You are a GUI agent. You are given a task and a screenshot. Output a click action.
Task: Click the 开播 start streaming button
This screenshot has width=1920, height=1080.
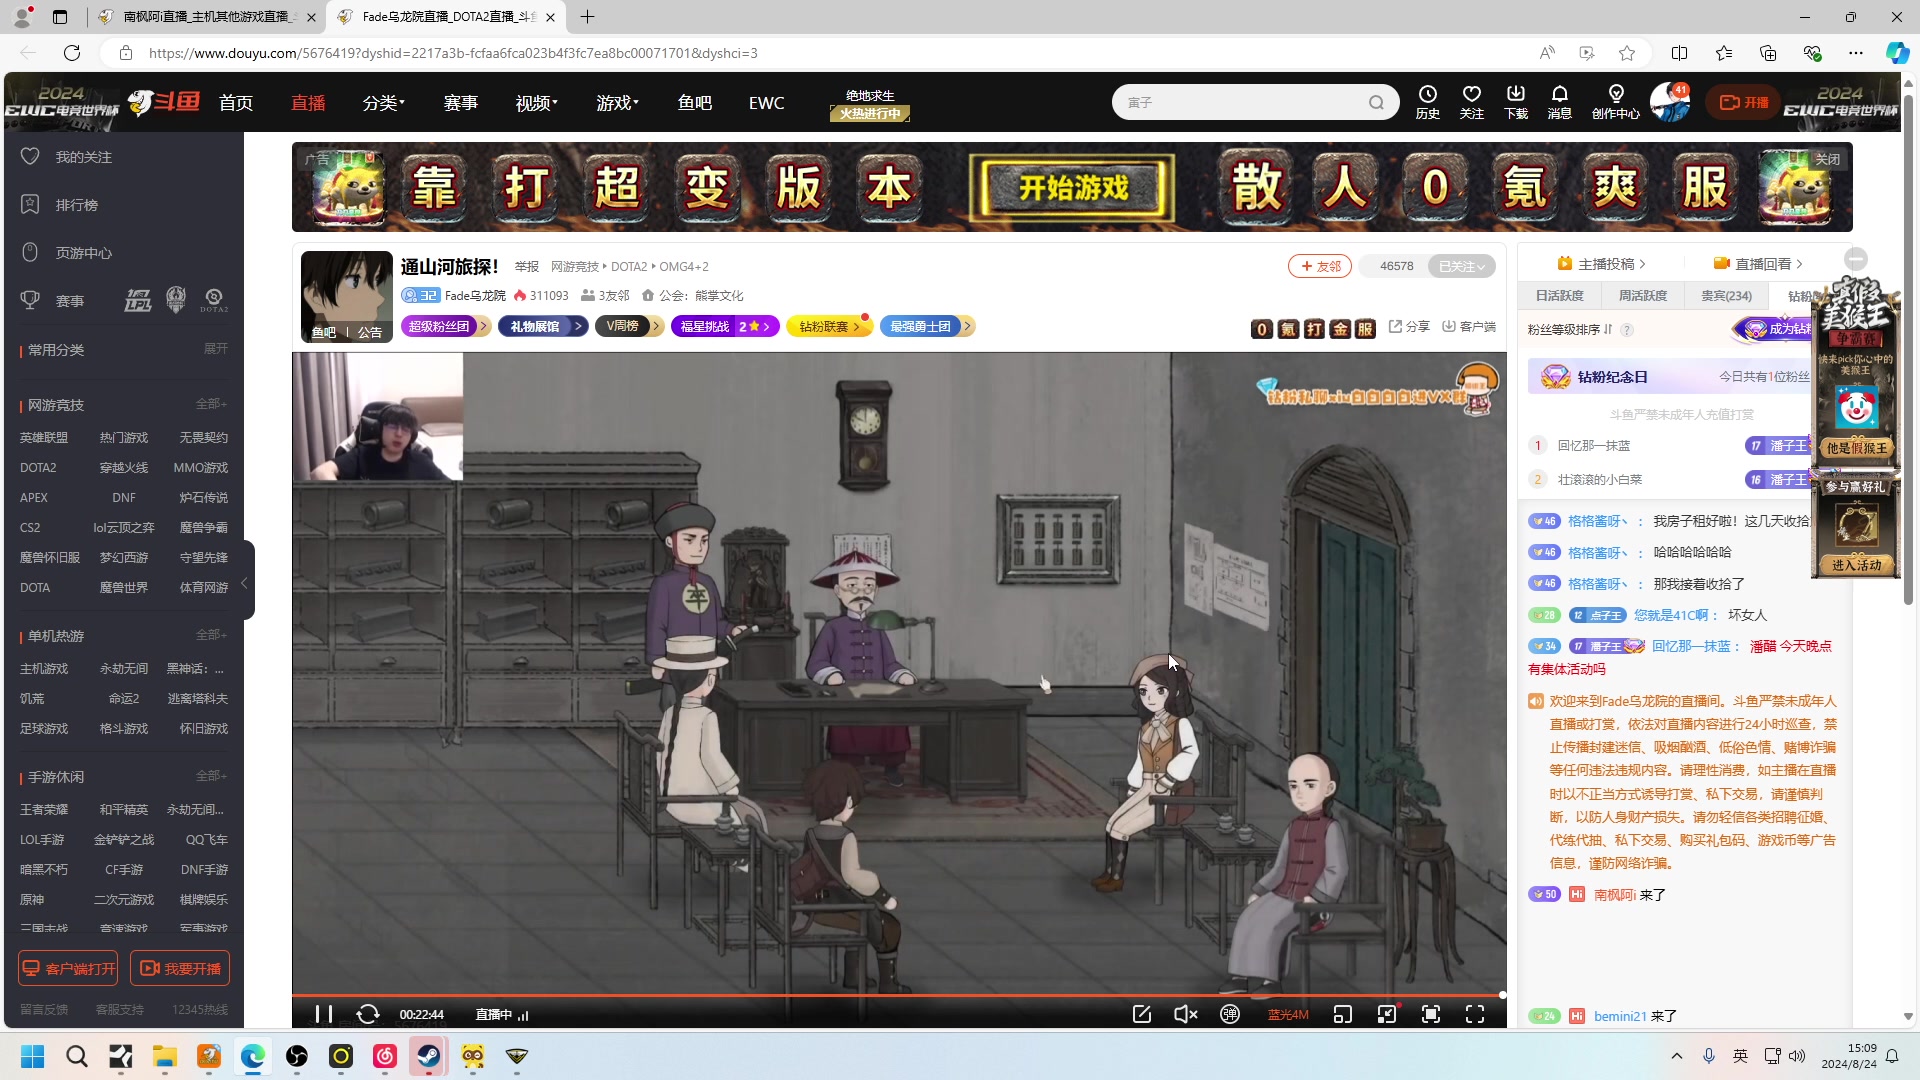click(x=1744, y=102)
